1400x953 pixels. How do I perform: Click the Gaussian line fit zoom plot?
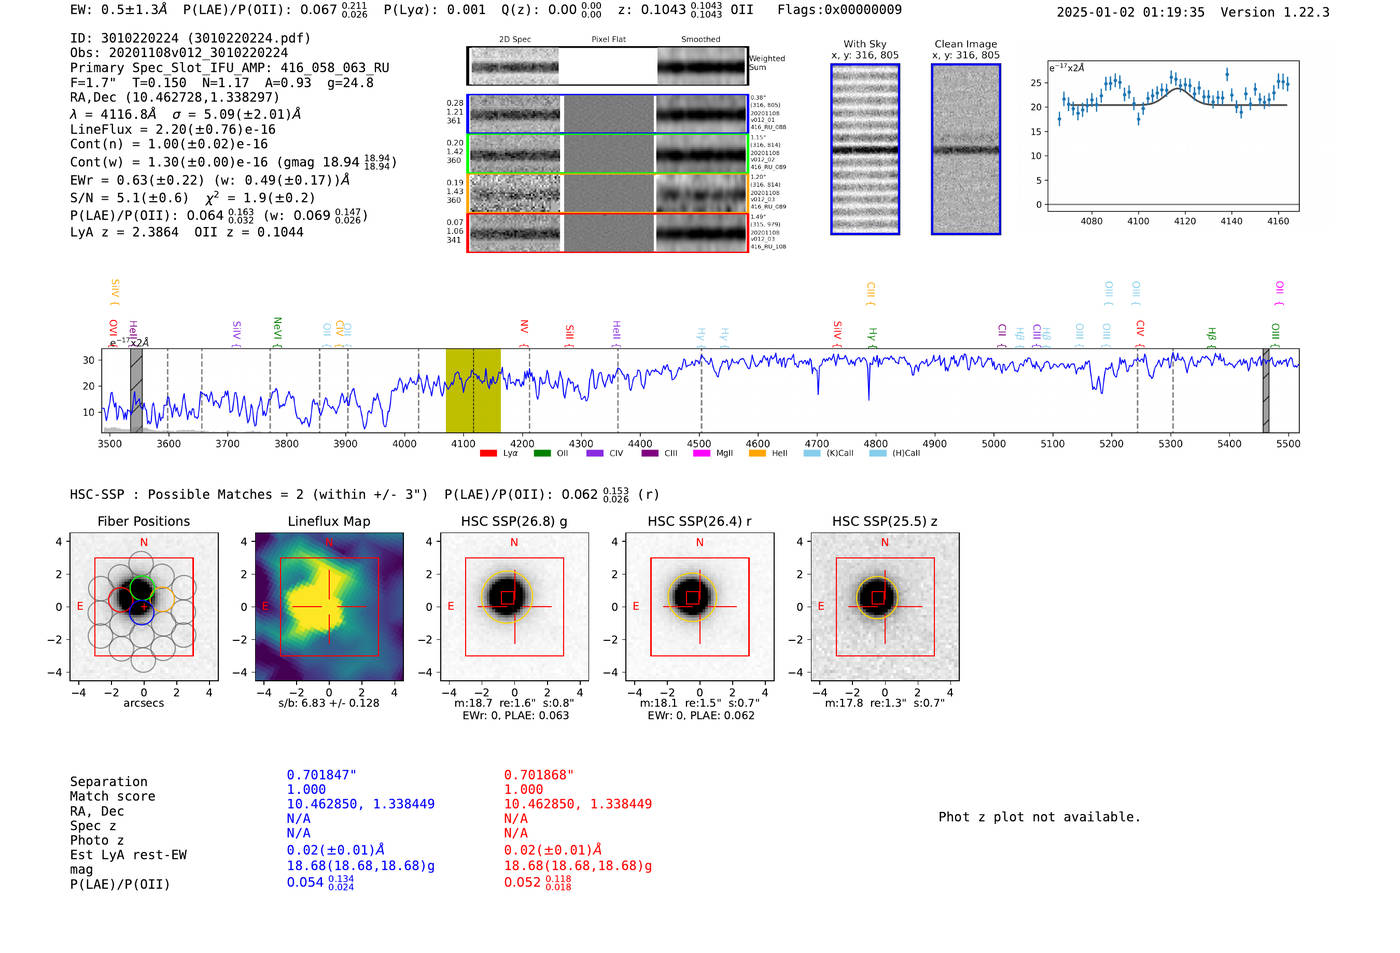[1172, 136]
